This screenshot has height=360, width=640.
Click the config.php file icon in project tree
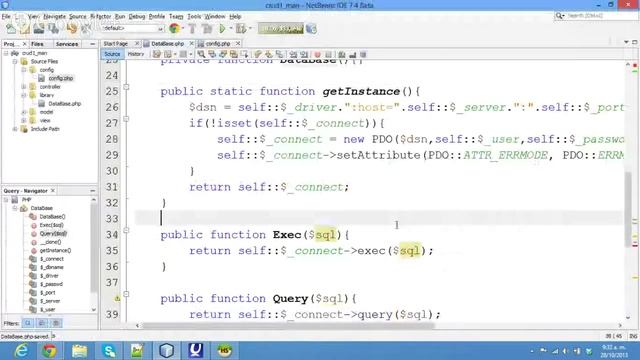(41, 78)
